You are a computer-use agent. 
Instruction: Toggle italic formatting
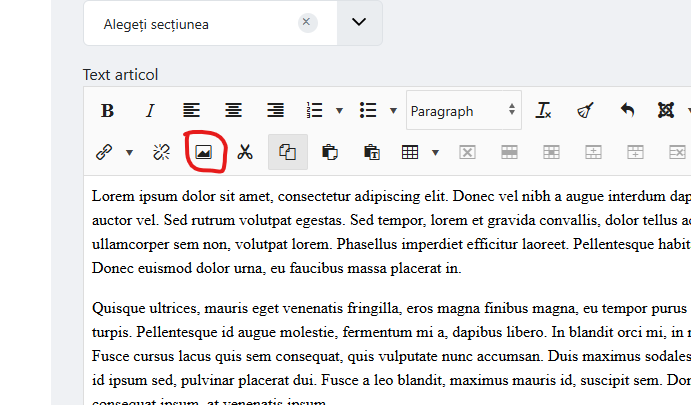150,111
